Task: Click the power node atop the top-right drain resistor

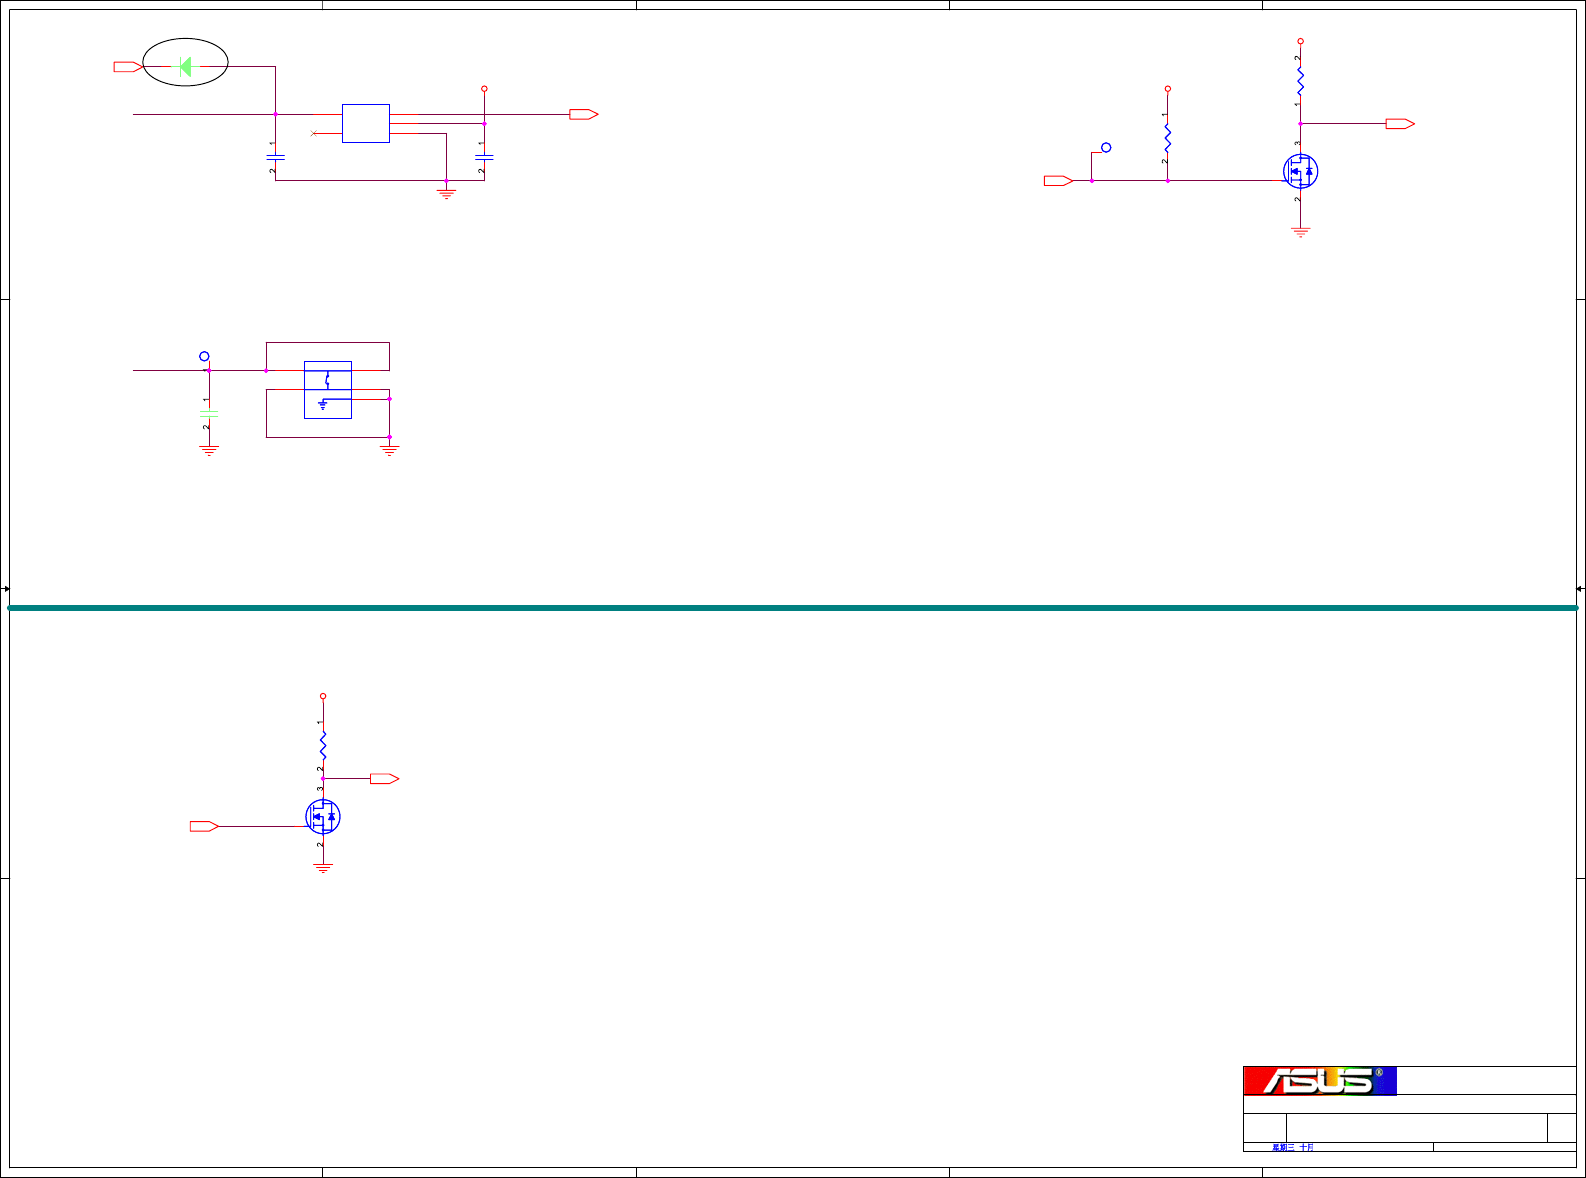Action: coord(1300,42)
